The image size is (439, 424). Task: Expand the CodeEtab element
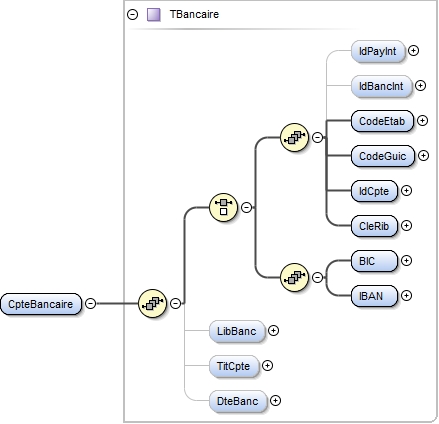pyautogui.click(x=422, y=121)
